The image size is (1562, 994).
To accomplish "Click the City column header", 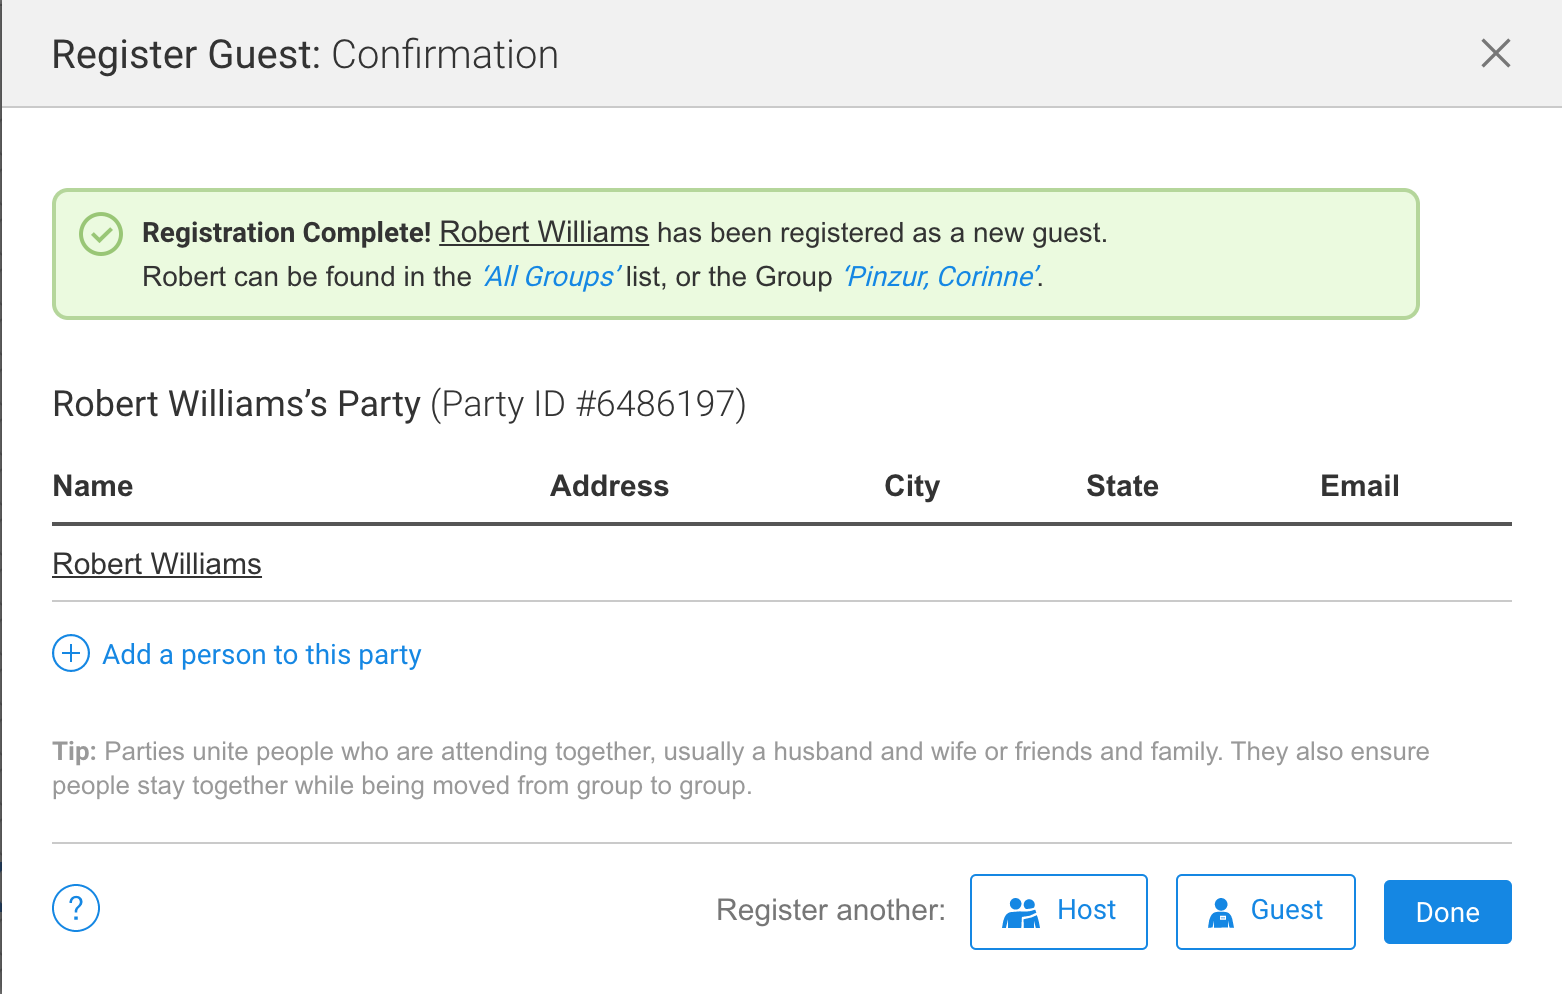I will [911, 486].
